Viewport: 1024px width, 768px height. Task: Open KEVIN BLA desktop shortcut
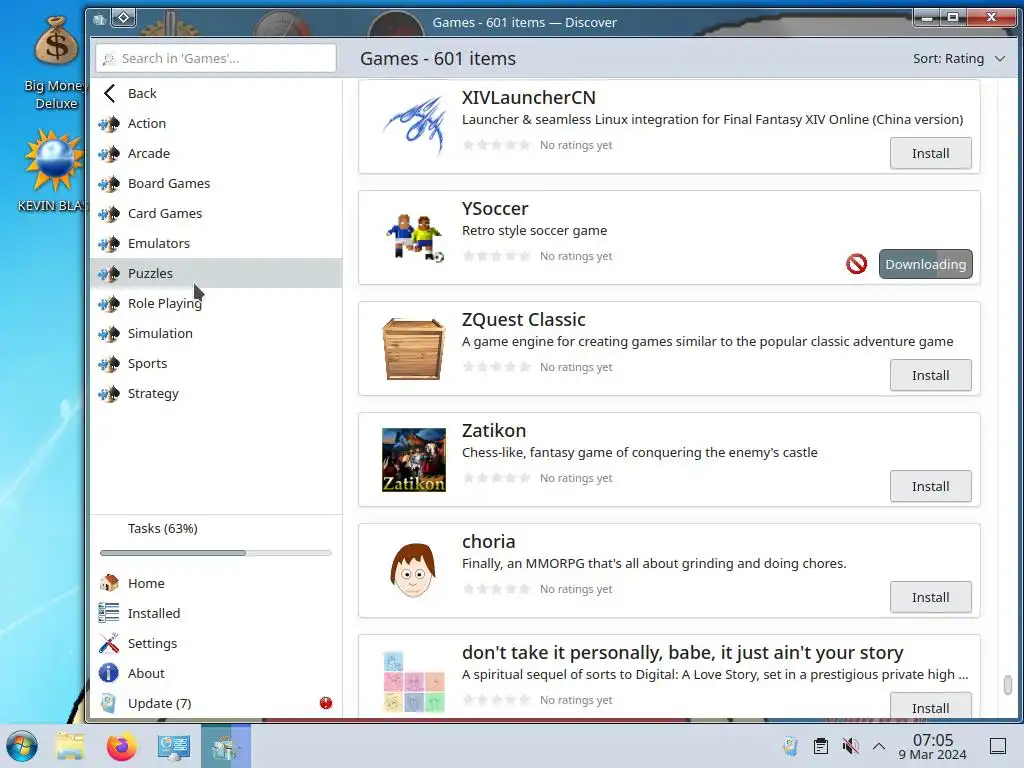click(52, 171)
